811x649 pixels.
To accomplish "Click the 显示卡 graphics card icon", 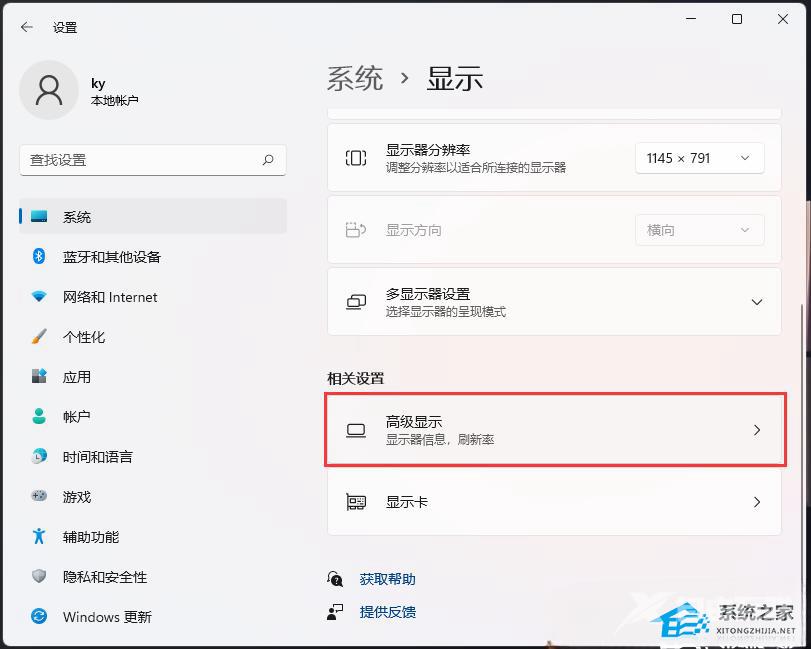I will coord(356,502).
